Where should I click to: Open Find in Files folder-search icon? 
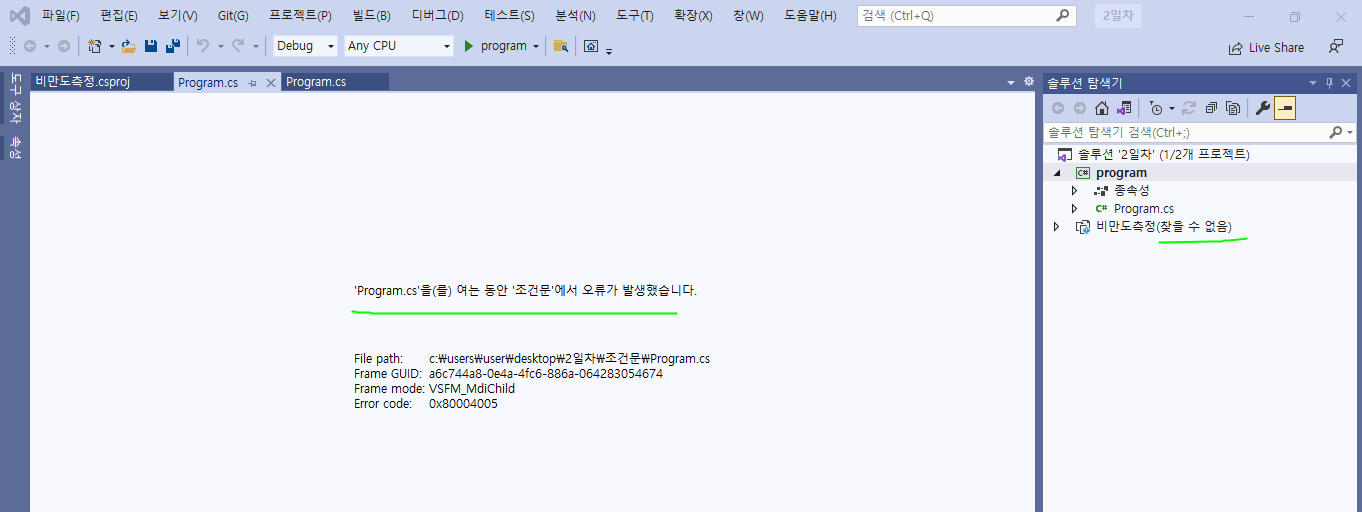[x=561, y=46]
